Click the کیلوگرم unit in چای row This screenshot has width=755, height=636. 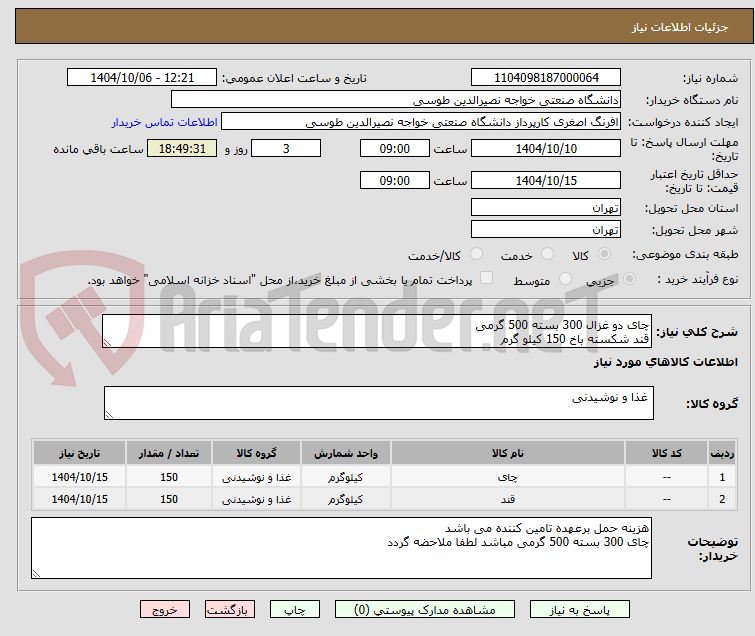click(x=346, y=477)
